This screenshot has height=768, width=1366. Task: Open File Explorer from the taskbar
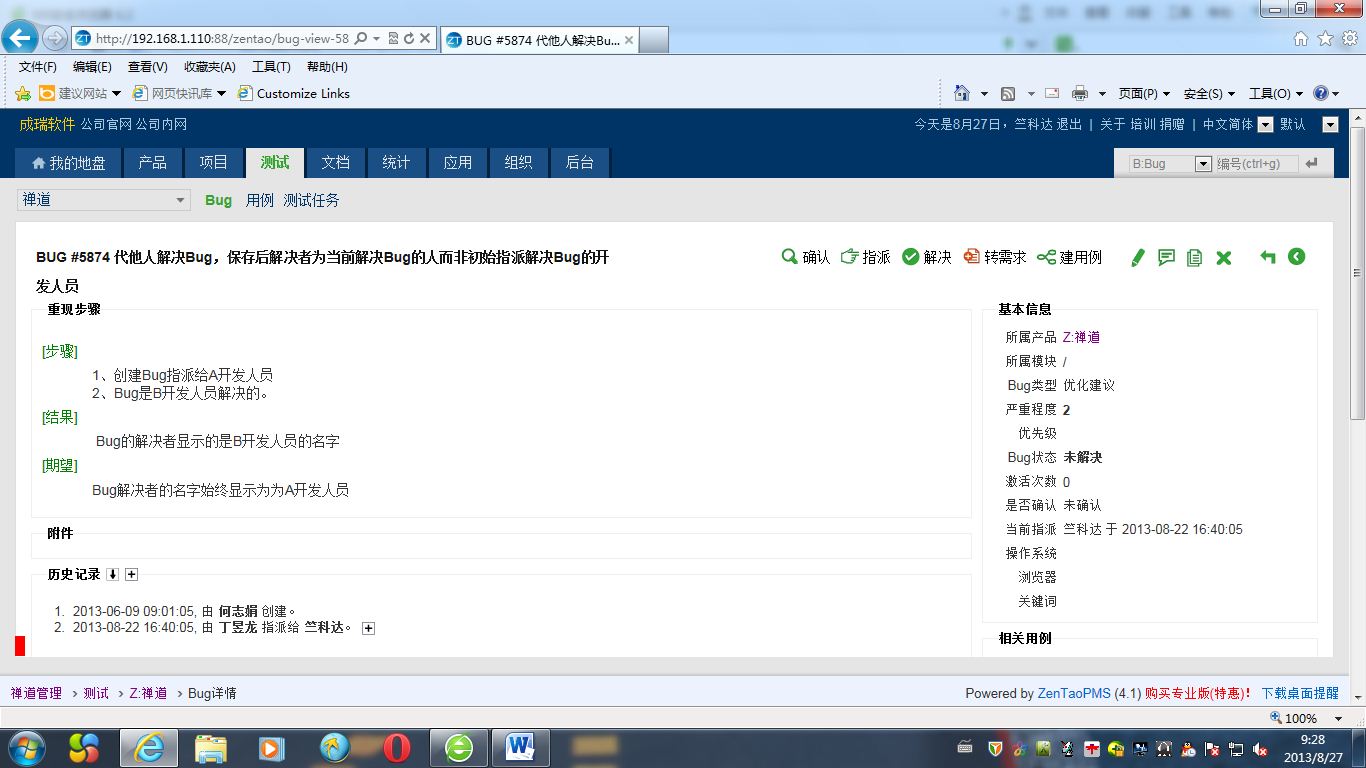click(211, 747)
